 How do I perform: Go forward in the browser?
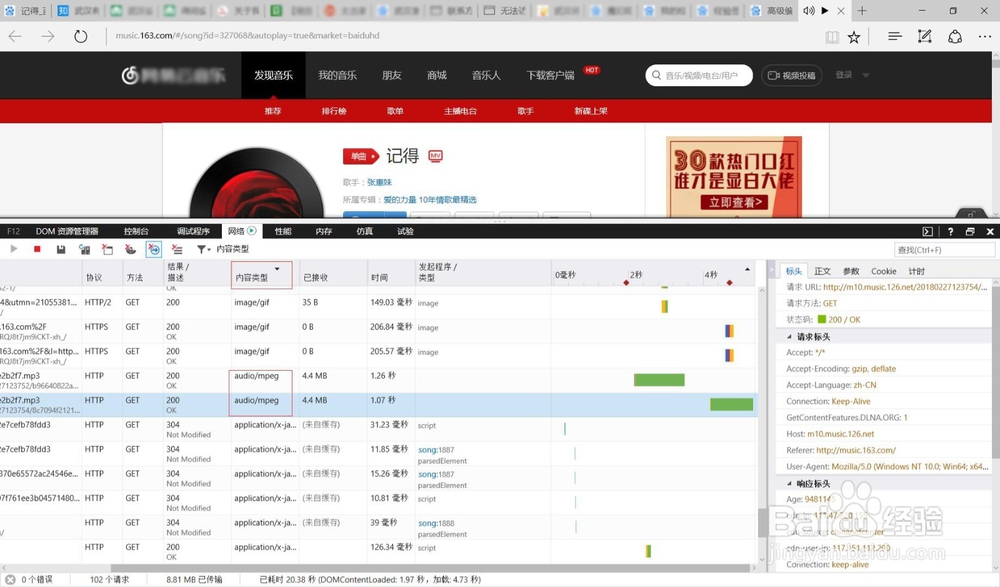[x=48, y=36]
